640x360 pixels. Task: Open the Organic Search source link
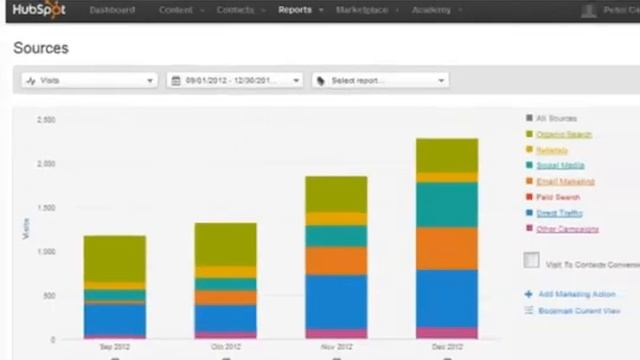(564, 134)
